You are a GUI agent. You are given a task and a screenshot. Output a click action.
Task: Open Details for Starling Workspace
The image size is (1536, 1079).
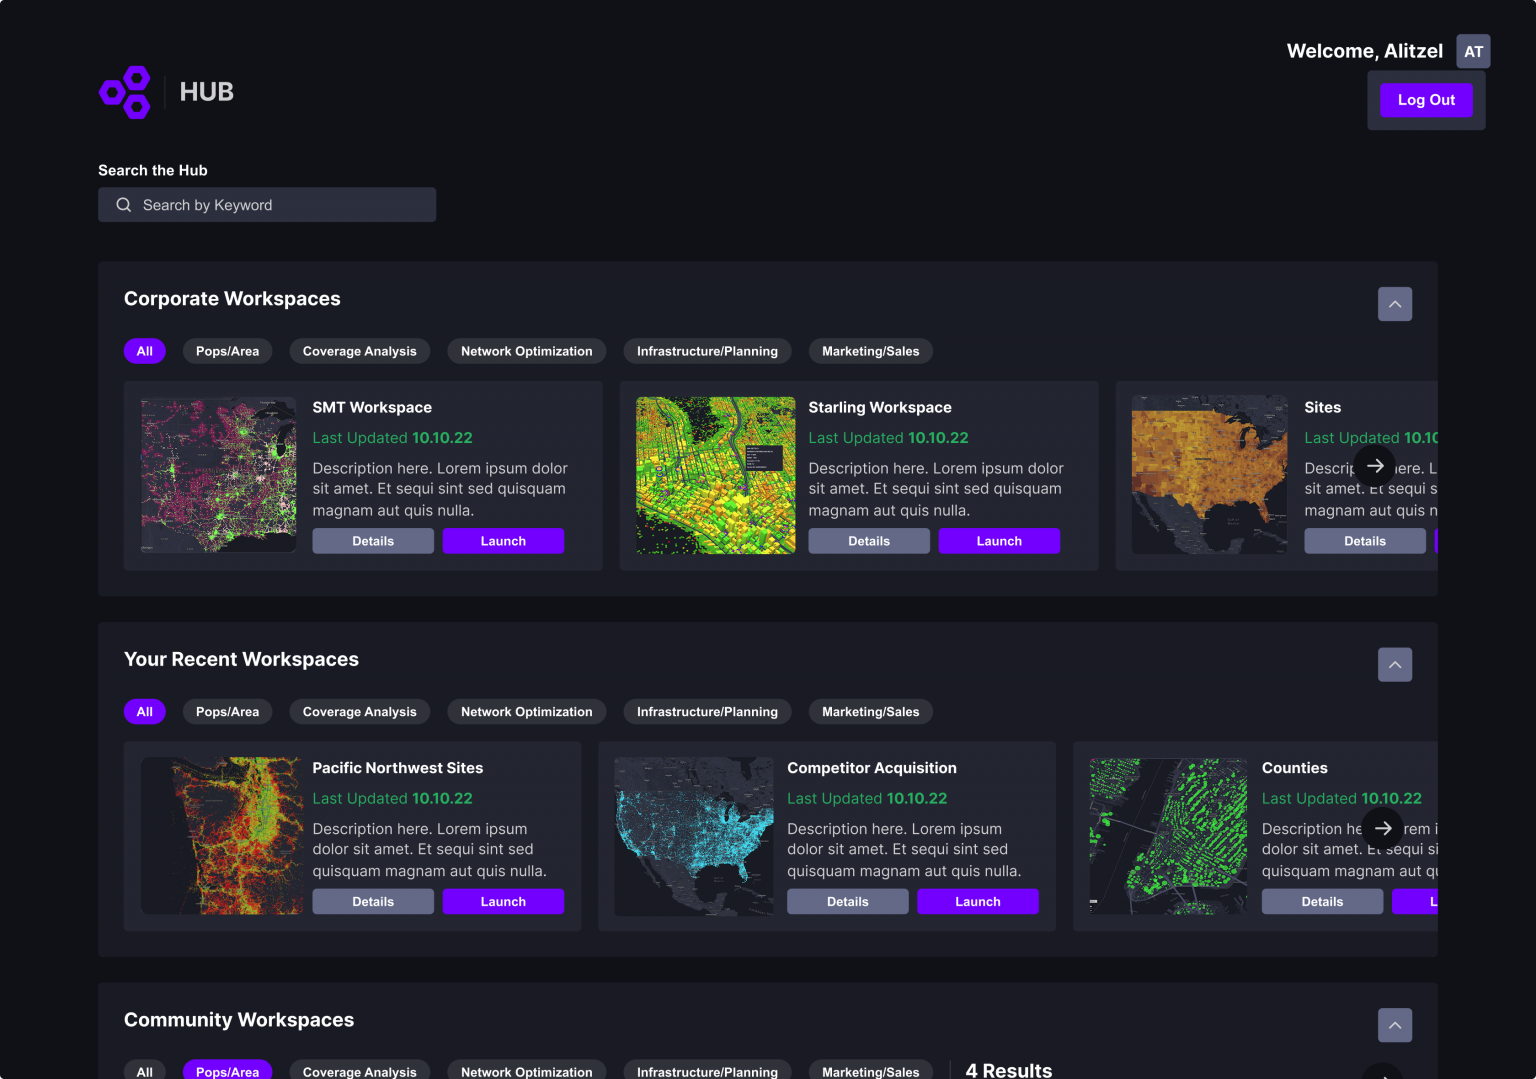(x=868, y=541)
